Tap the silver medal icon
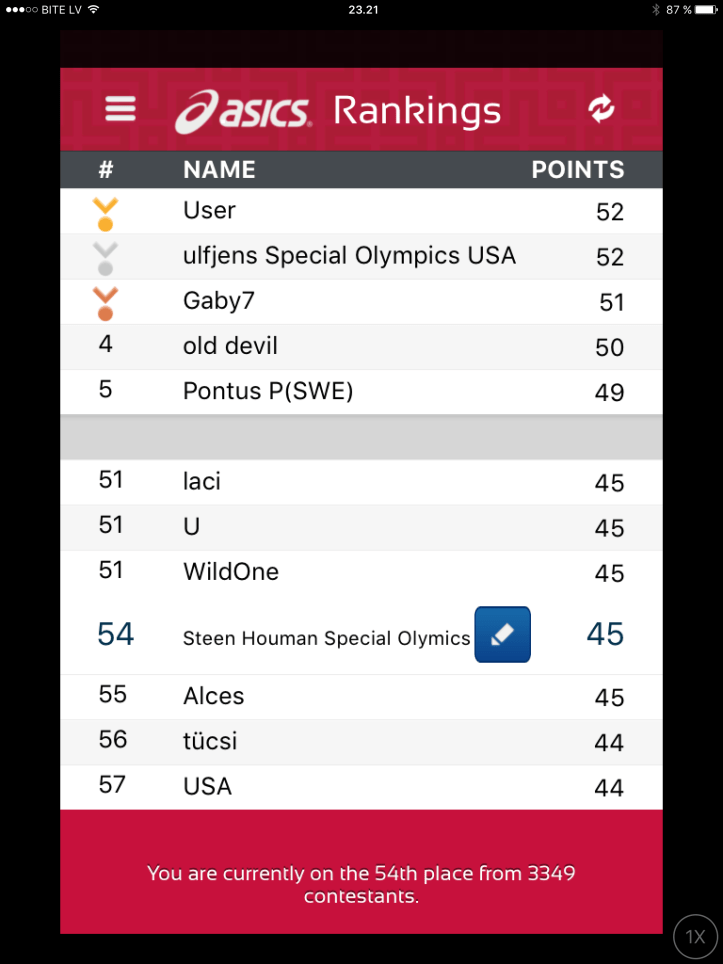 (x=105, y=258)
